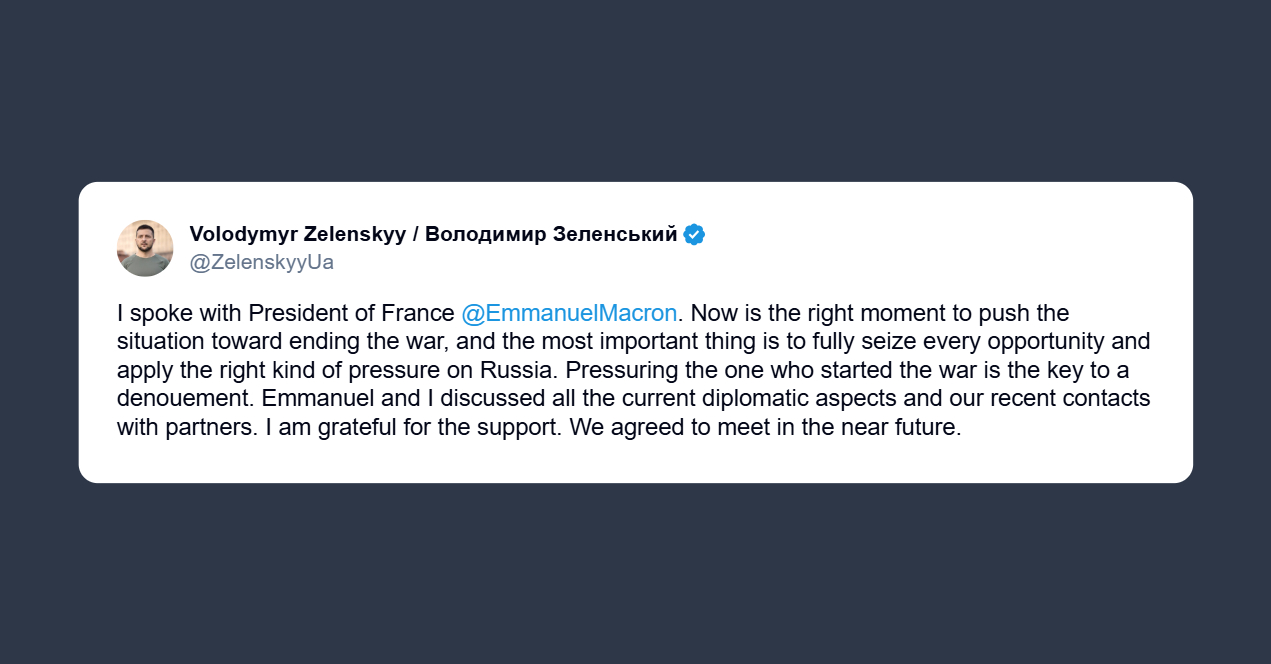Image resolution: width=1271 pixels, height=664 pixels.
Task: Click the Ukrainian name Володимир Зеленський
Action: click(551, 235)
